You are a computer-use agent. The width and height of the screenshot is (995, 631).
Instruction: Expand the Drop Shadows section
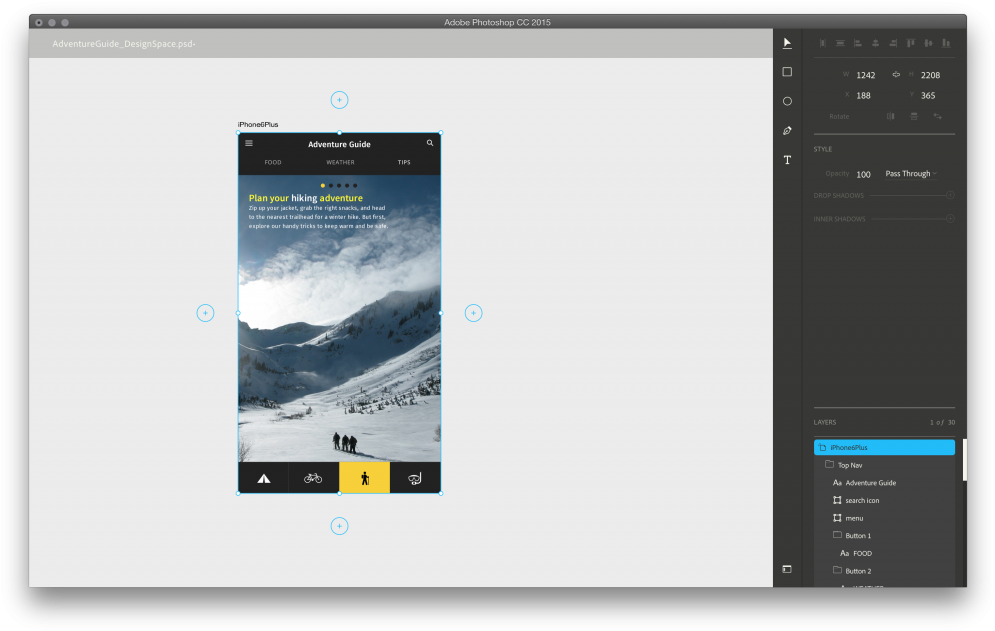point(949,195)
